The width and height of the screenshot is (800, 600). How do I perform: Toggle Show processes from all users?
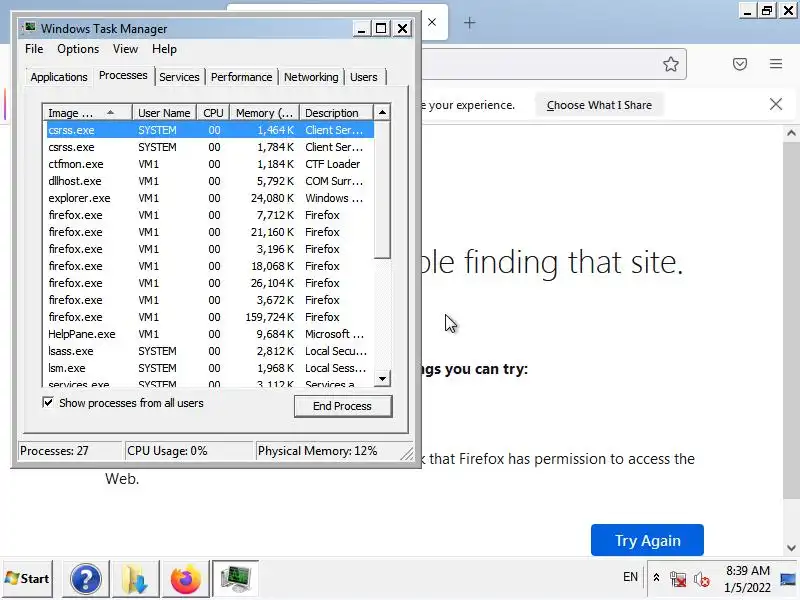[48, 403]
